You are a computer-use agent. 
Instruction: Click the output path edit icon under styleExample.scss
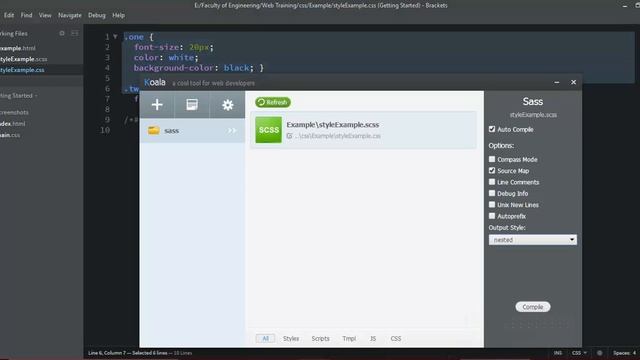[x=289, y=136]
